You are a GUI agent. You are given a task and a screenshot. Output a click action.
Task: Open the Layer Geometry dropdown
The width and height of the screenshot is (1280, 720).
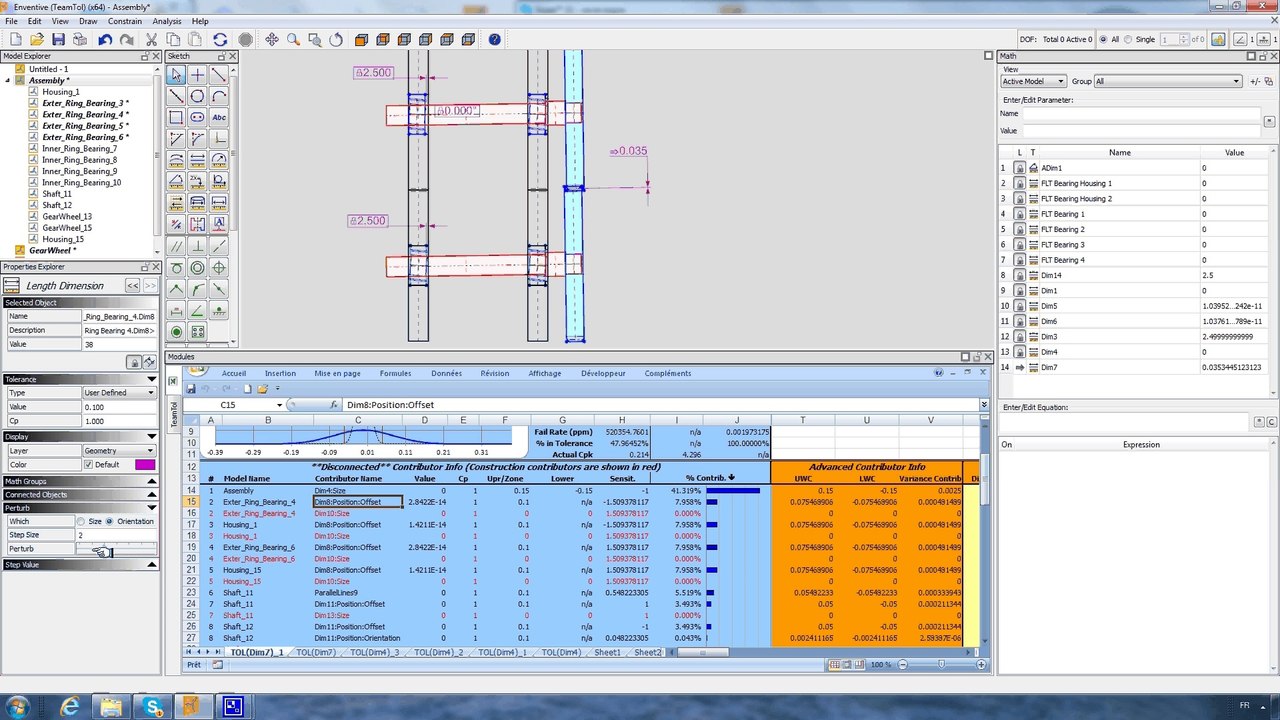(120, 451)
